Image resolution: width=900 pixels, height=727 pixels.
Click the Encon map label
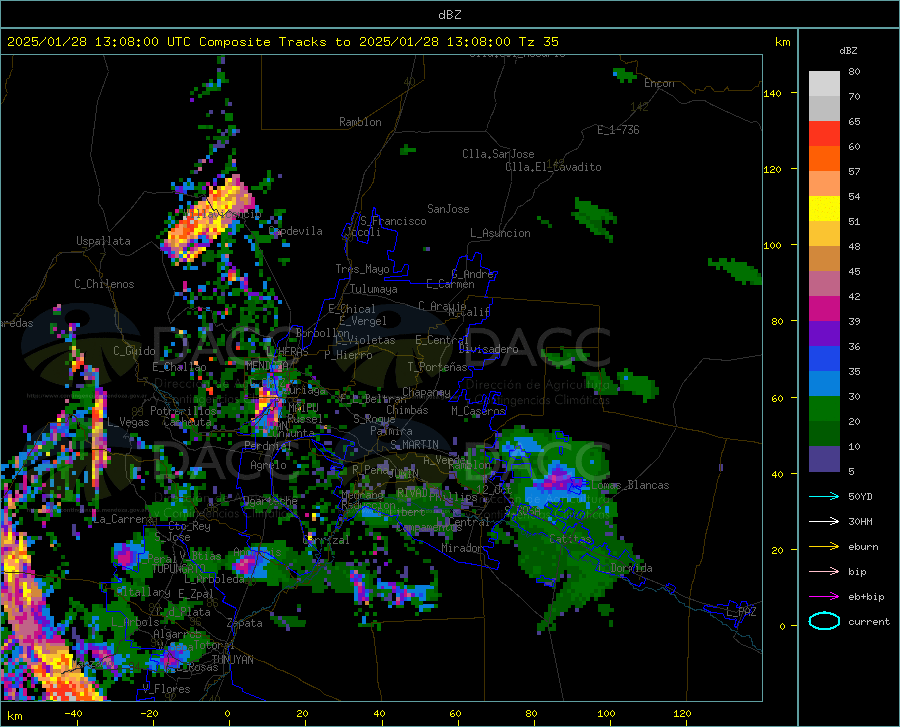point(659,83)
